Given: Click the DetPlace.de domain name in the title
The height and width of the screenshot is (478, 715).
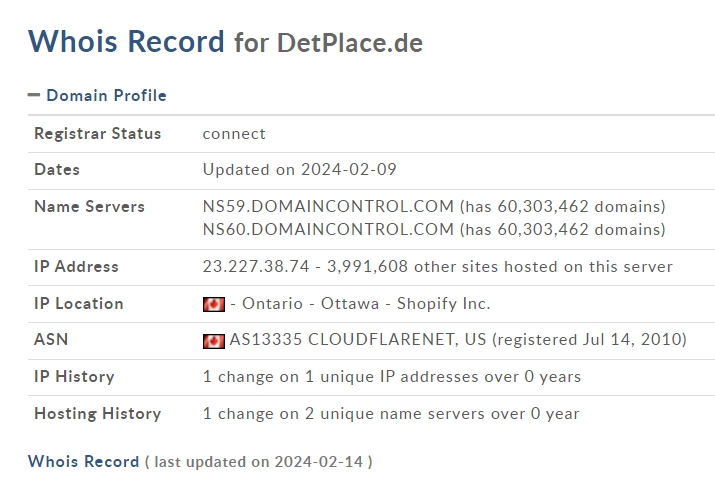Looking at the screenshot, I should pos(350,43).
